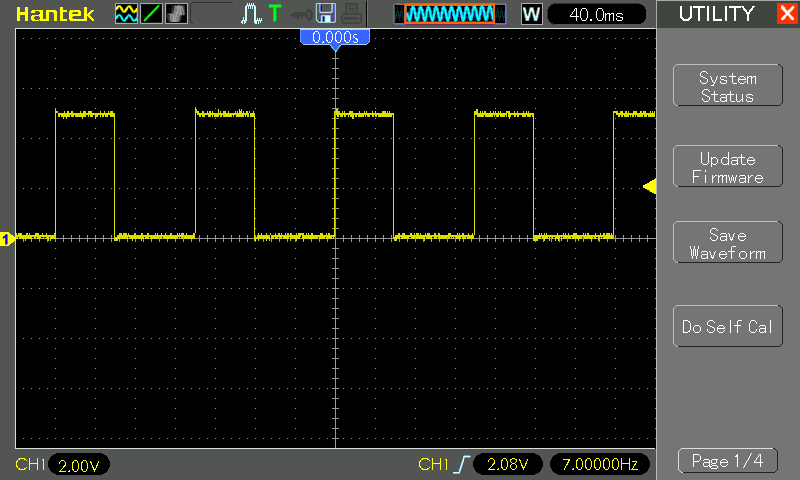800x480 pixels.
Task: Click the printer icon in top bar
Action: [352, 14]
